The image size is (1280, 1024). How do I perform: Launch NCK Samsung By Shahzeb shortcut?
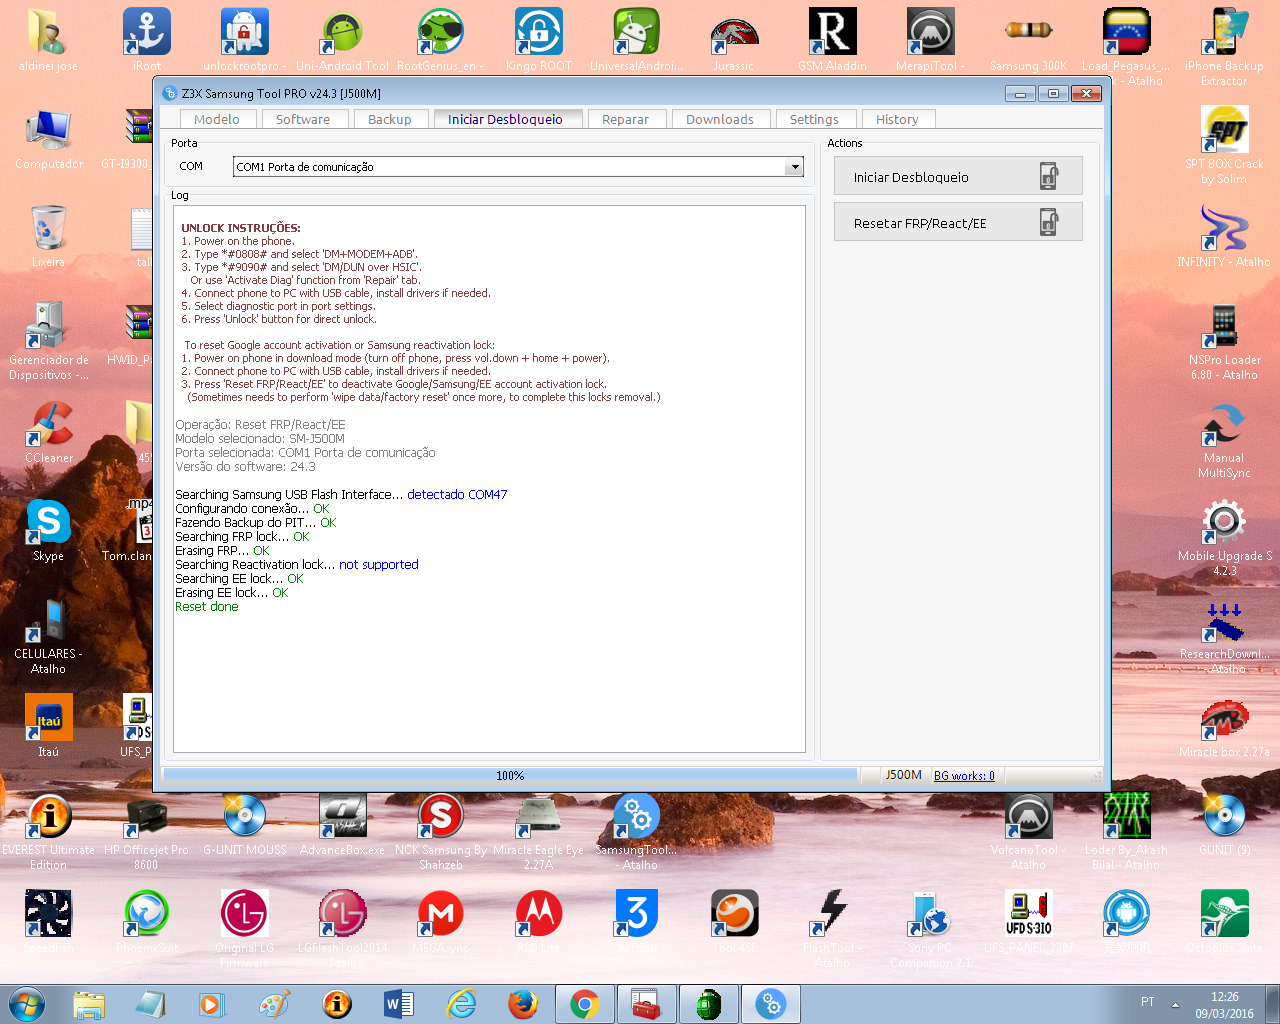click(x=441, y=831)
